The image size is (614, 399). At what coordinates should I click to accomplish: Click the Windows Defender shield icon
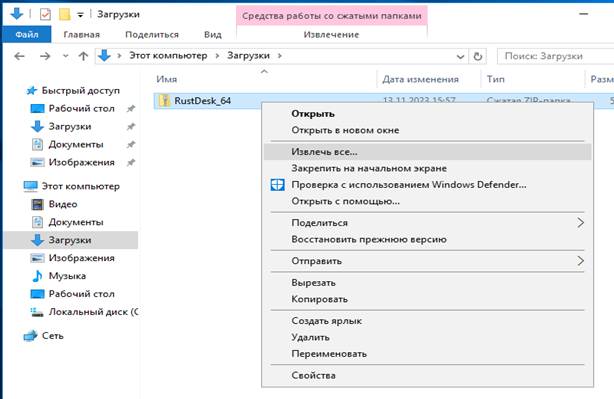278,185
